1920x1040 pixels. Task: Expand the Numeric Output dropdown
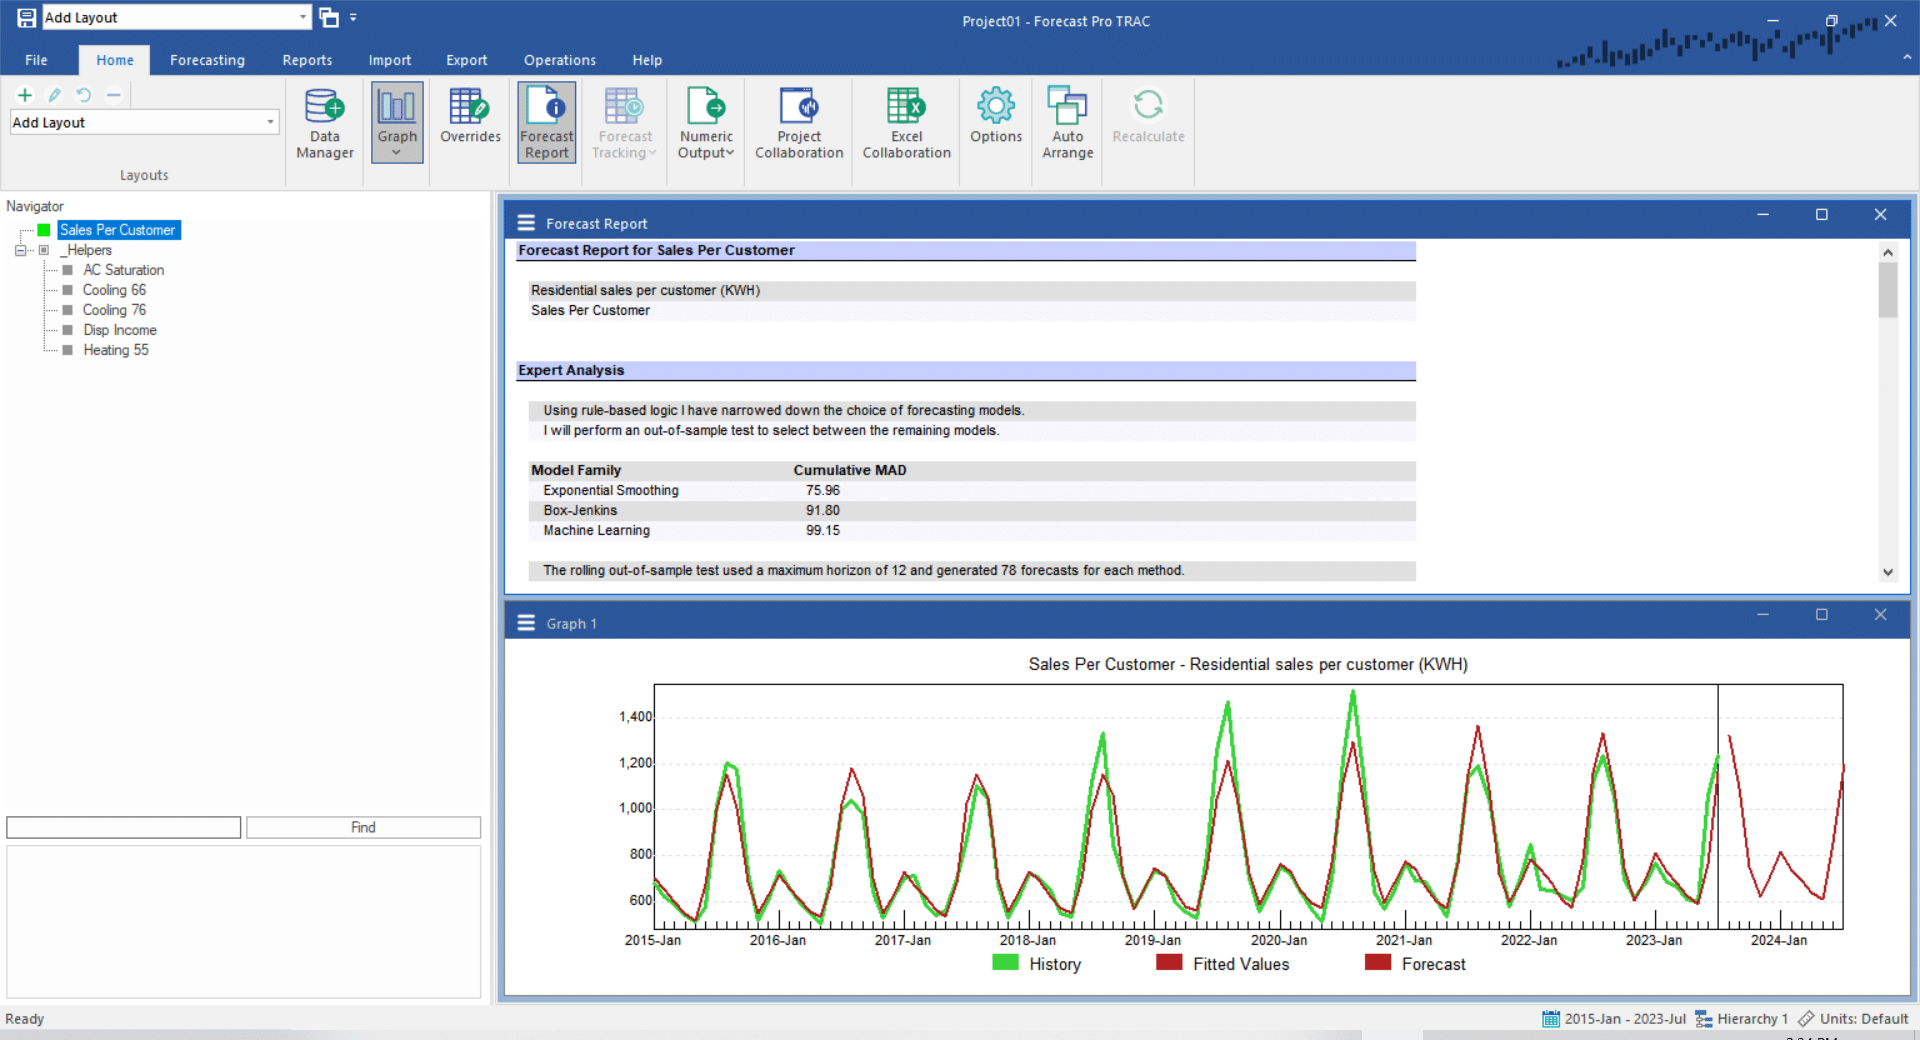(706, 152)
